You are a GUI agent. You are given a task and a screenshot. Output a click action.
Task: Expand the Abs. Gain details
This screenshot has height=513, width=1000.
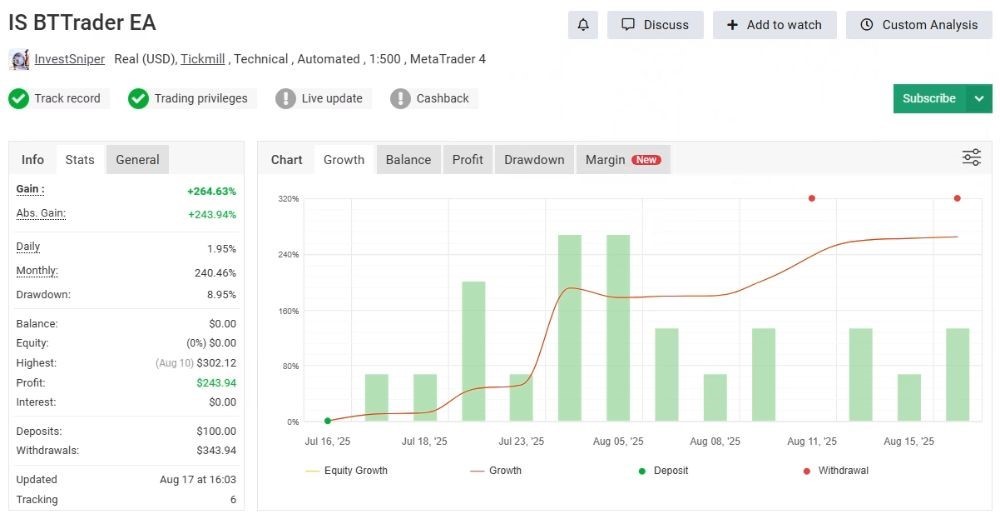pyautogui.click(x=41, y=213)
